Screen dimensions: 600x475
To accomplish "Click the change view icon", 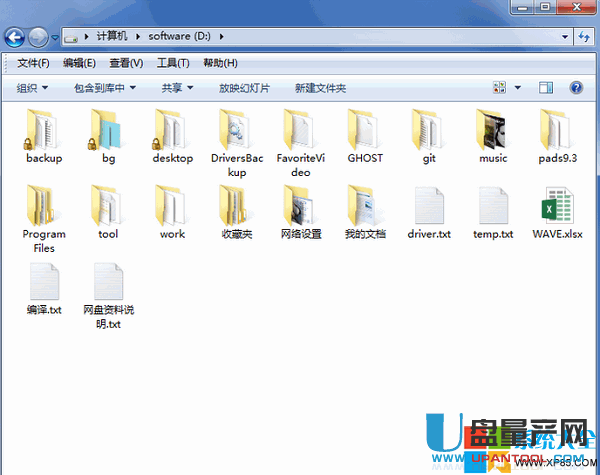I will pyautogui.click(x=499, y=88).
